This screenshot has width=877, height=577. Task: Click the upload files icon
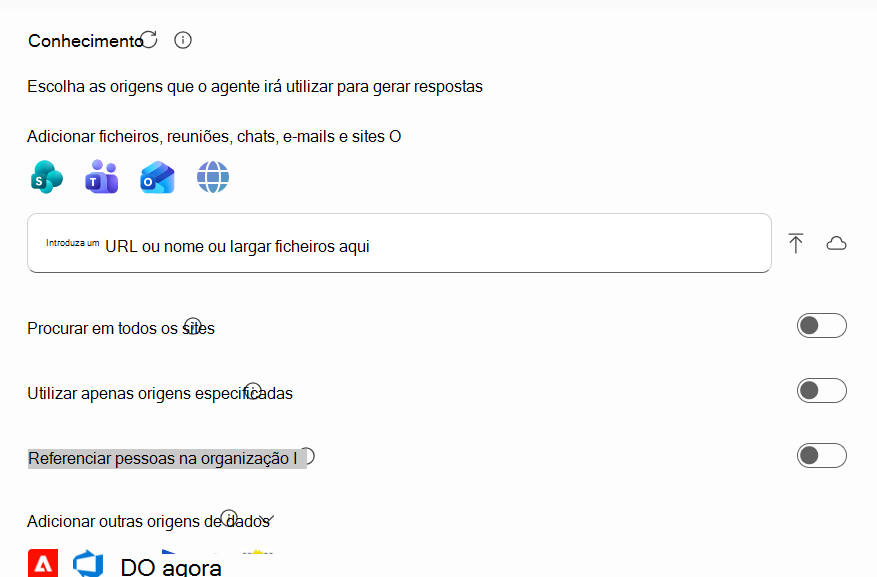point(796,242)
